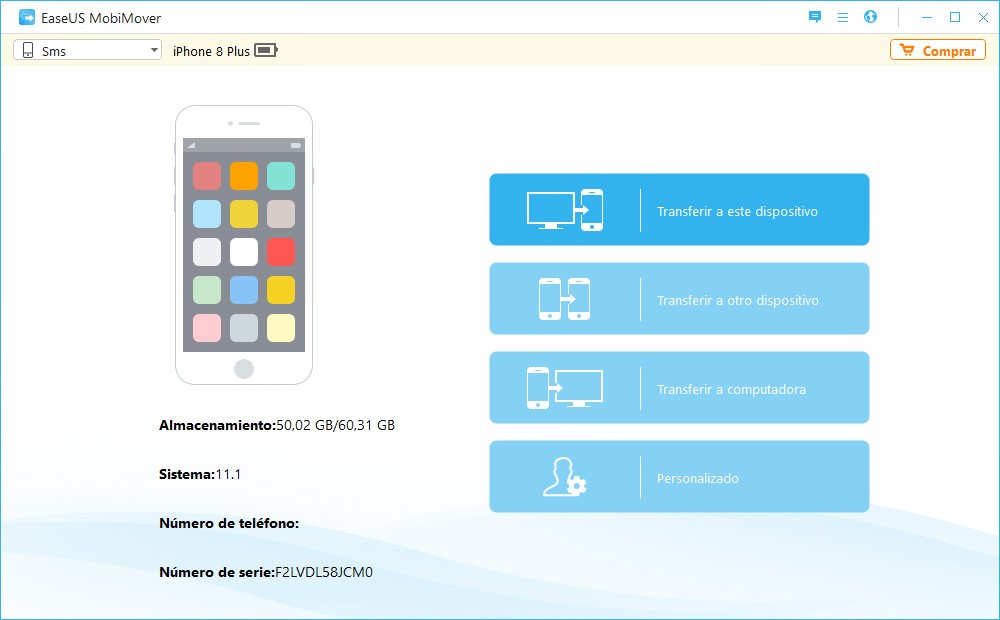Click the battery icon beside iPhone 8 Plus
The width and height of the screenshot is (1000, 620).
[266, 50]
